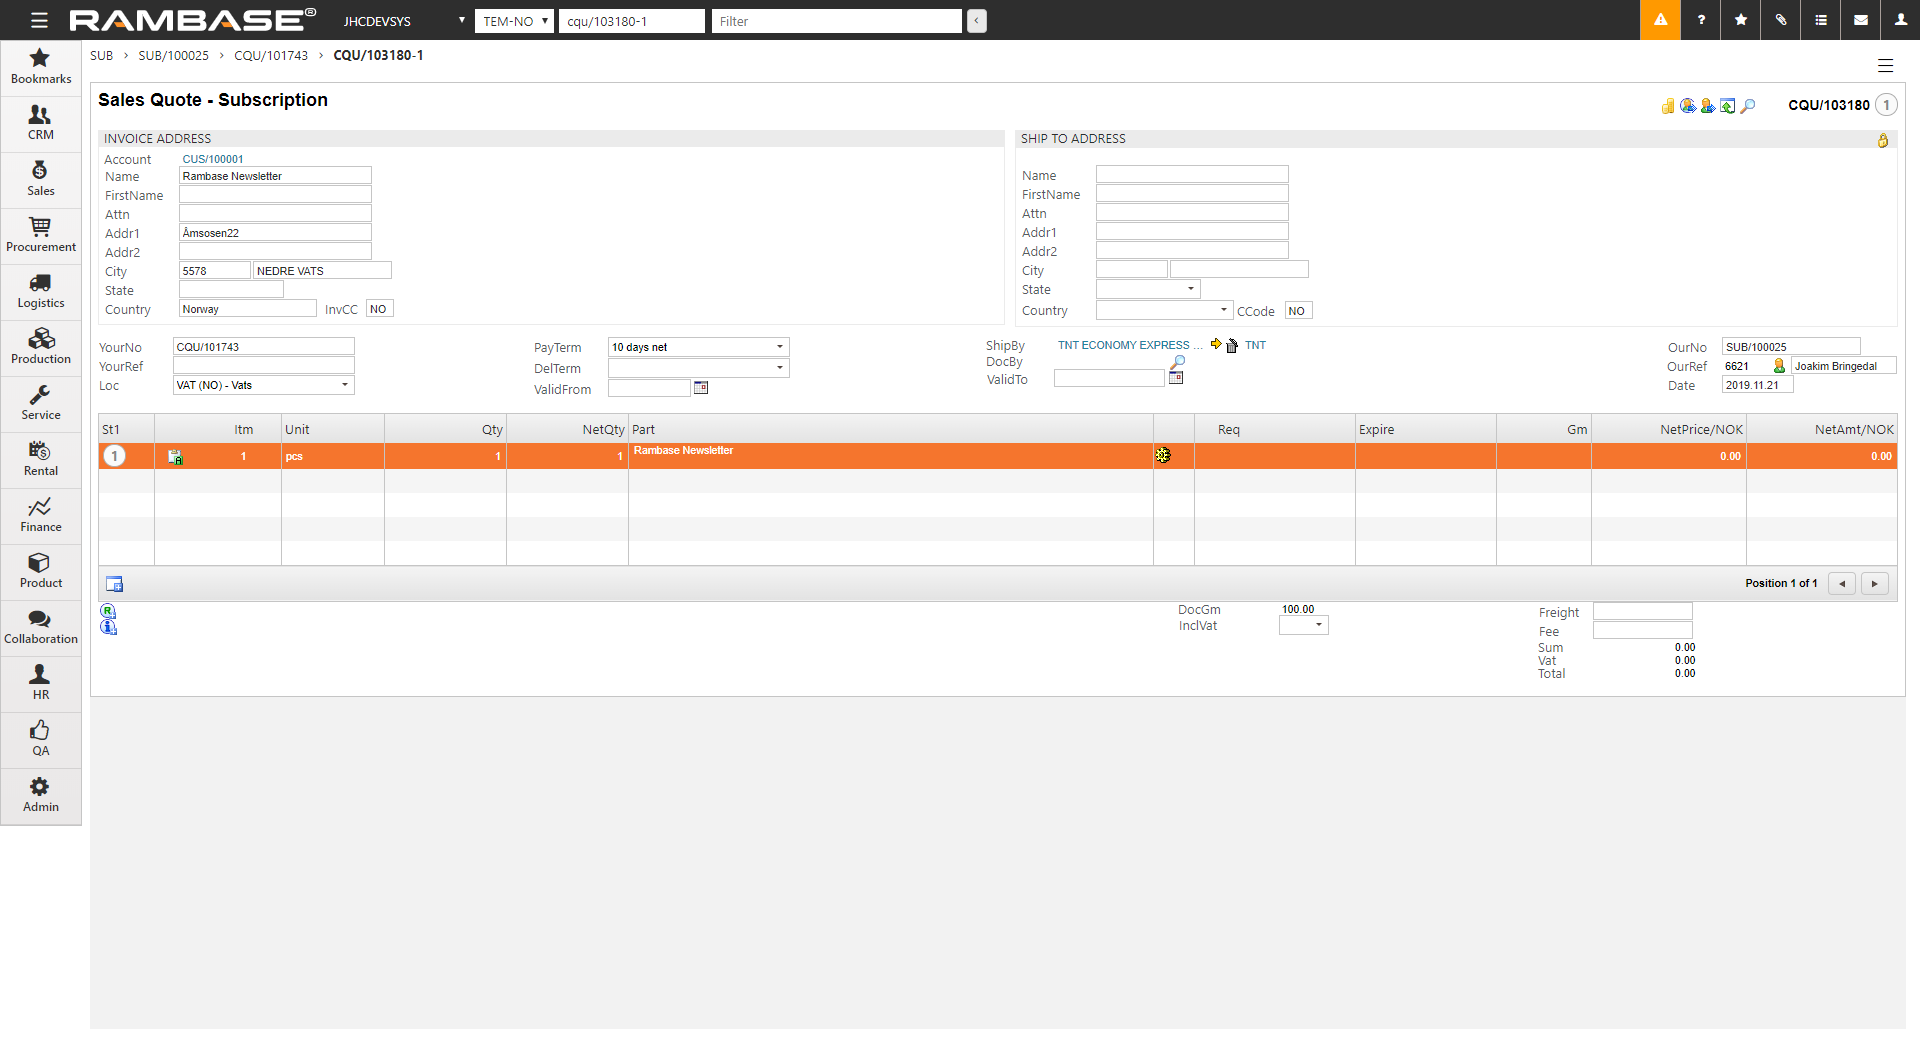The width and height of the screenshot is (1920, 1057).
Task: Click the sun icon in item row
Action: pos(1163,456)
